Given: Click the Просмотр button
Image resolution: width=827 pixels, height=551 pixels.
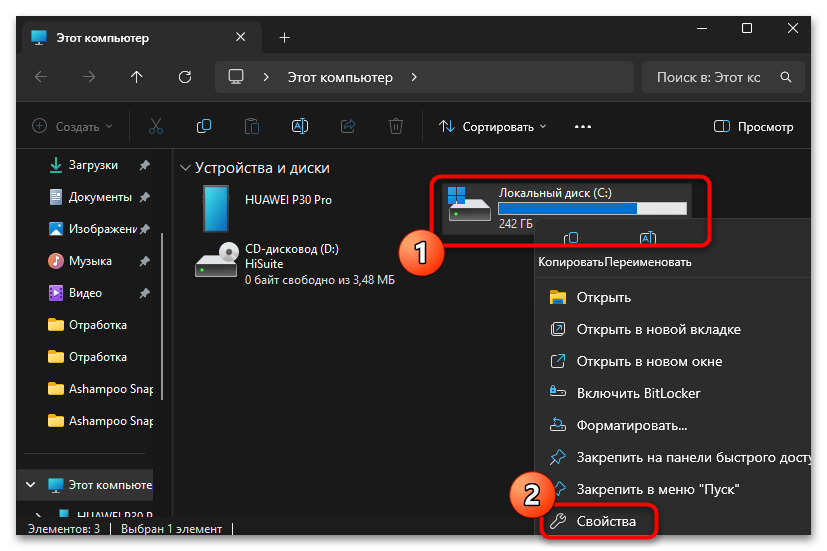Looking at the screenshot, I should click(x=753, y=127).
